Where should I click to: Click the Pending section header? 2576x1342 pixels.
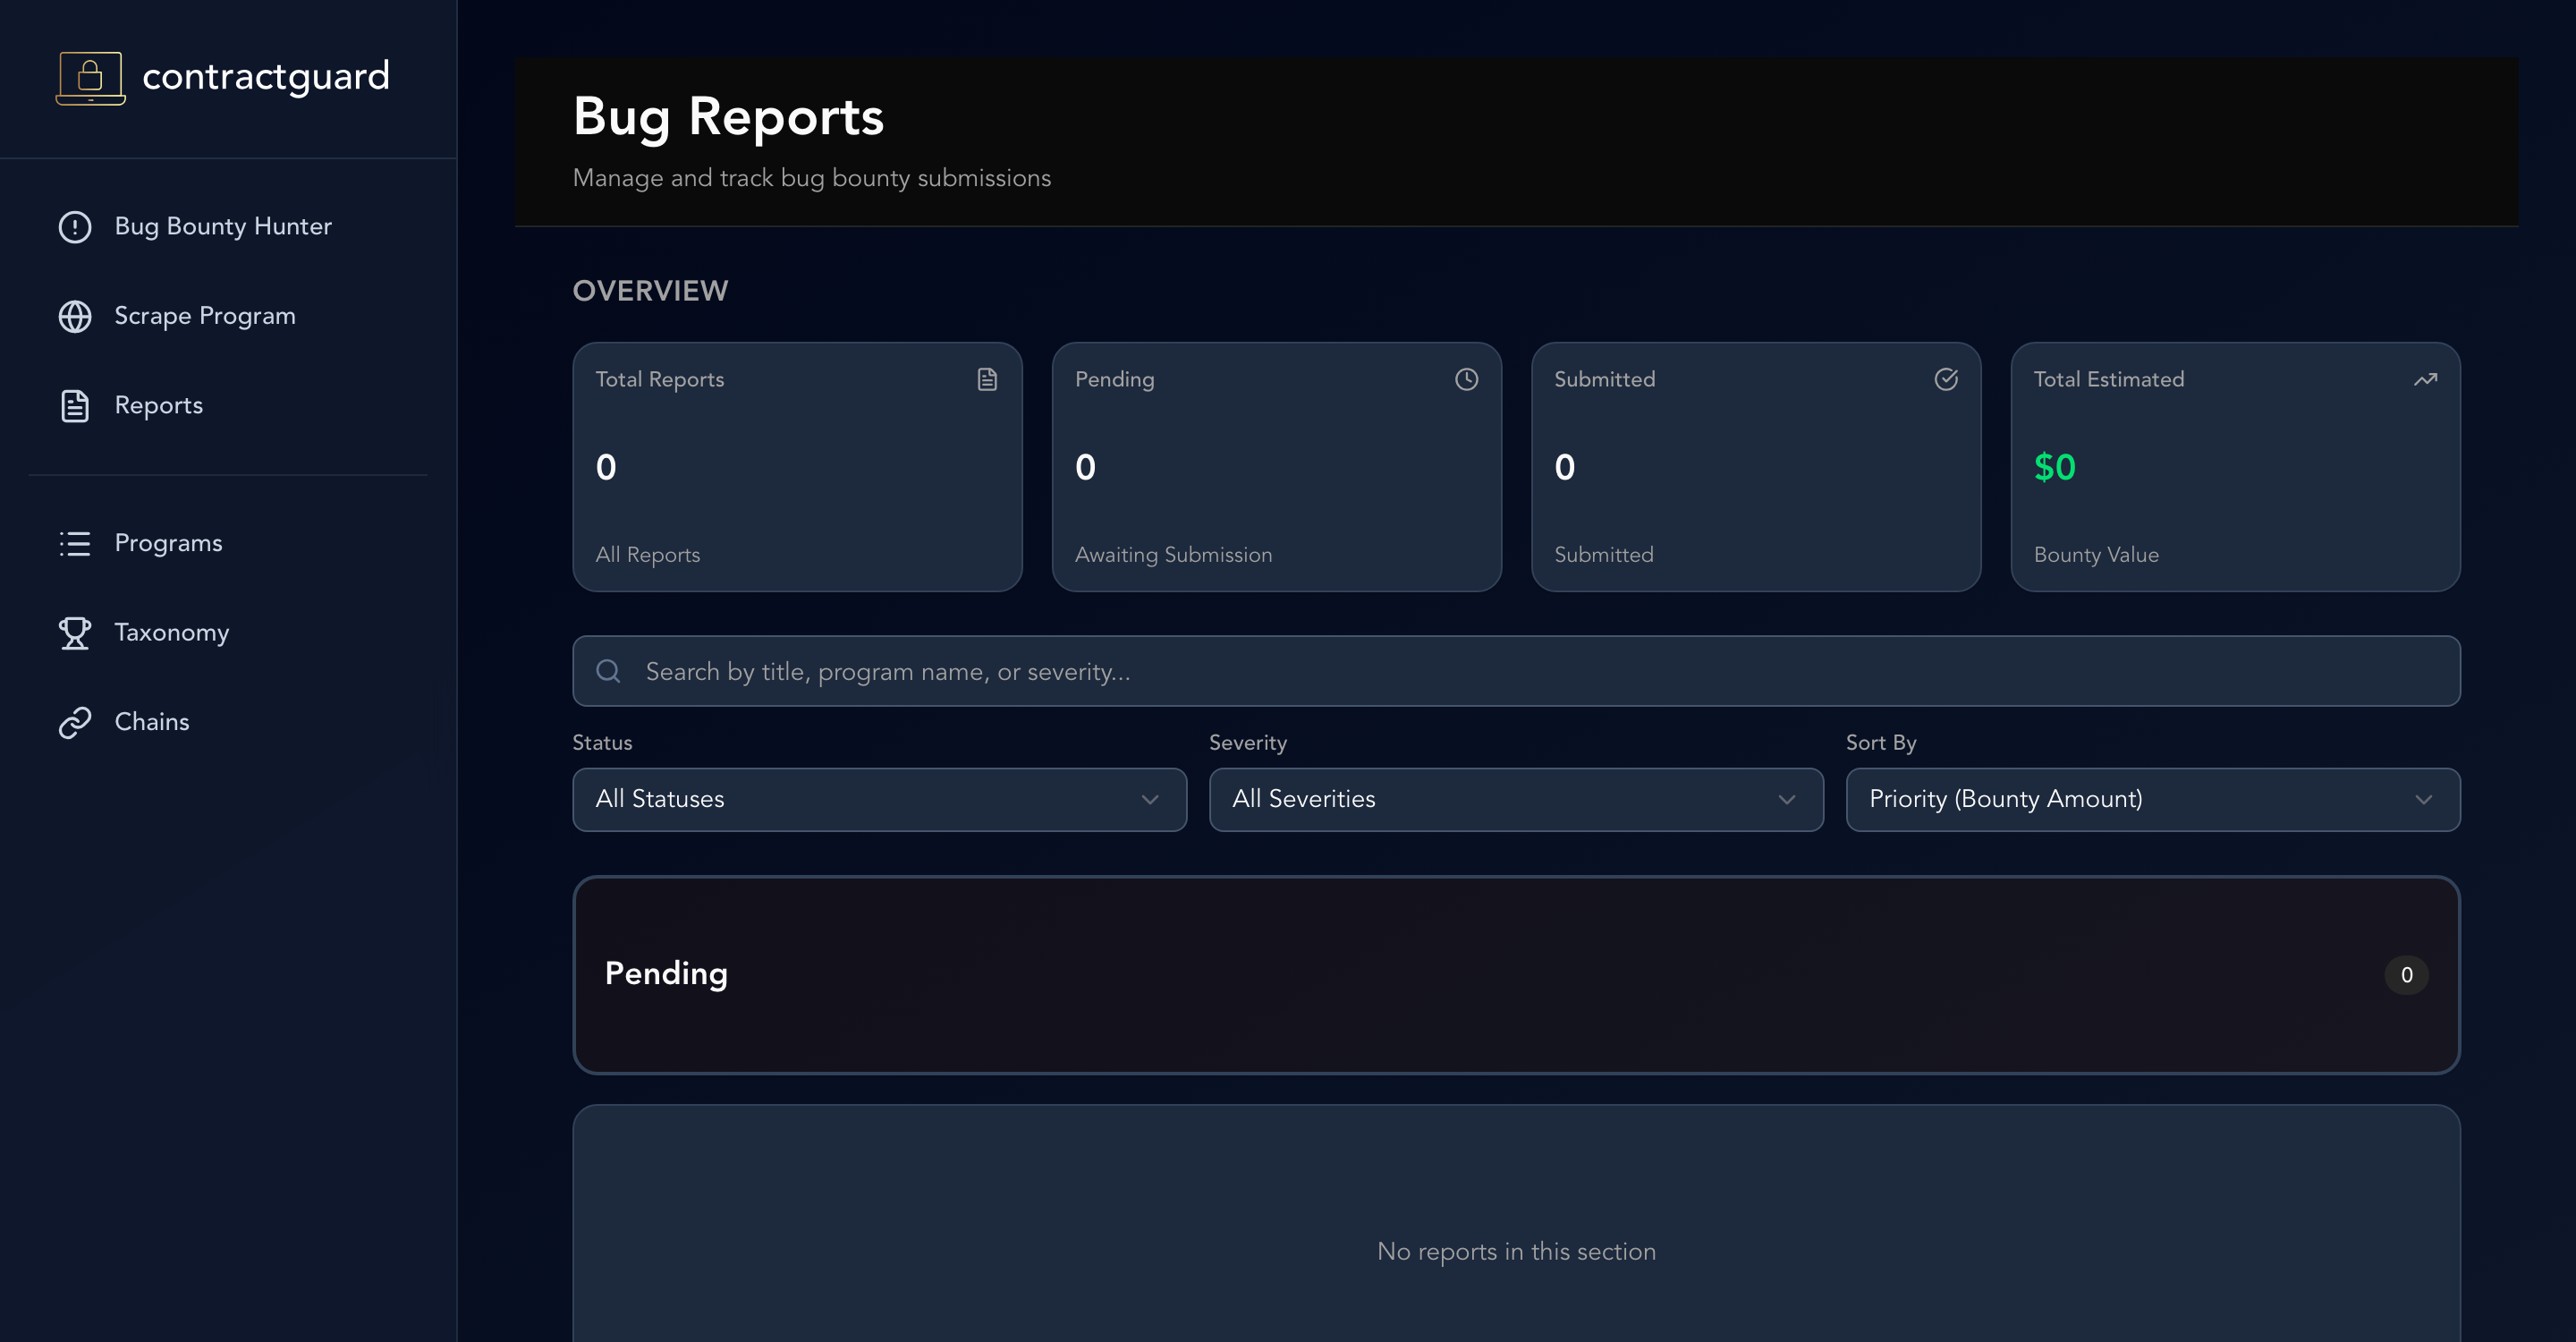(1516, 975)
